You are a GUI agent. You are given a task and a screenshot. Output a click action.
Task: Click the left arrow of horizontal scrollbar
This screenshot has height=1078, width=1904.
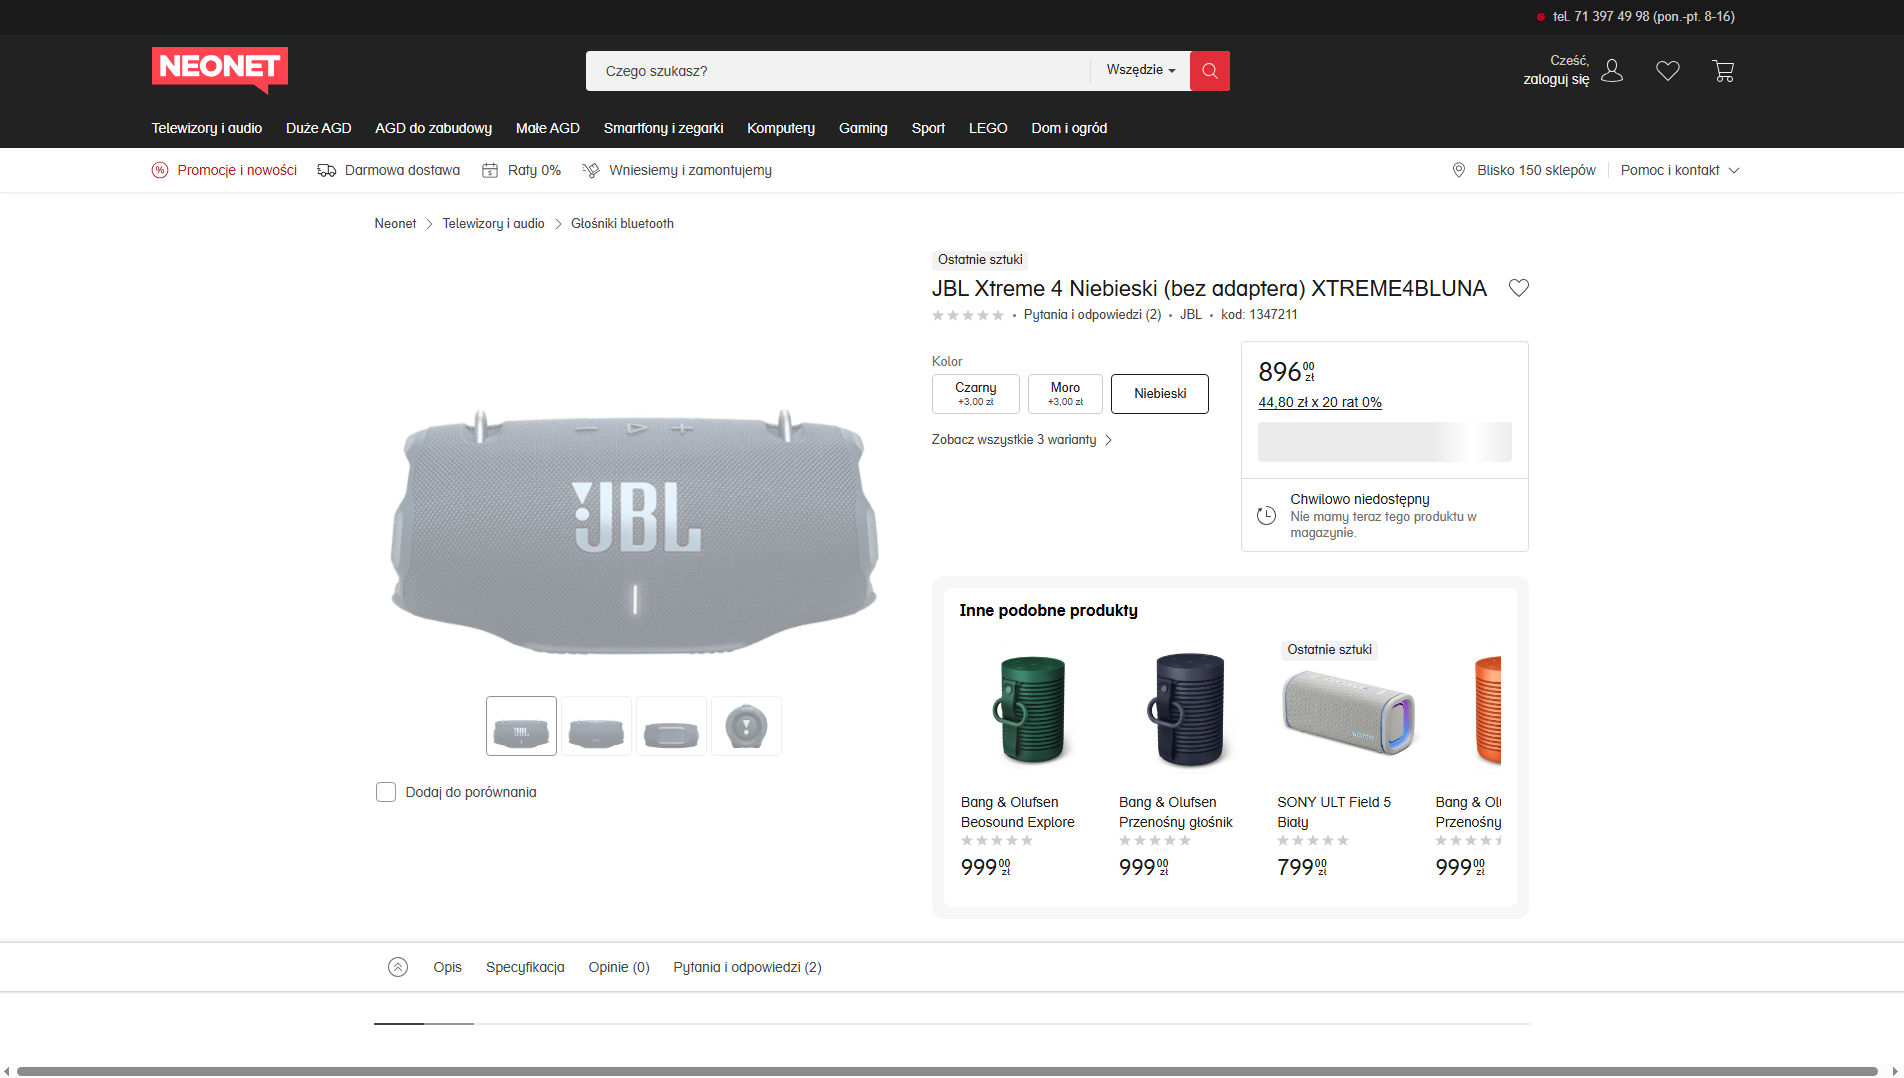click(8, 1071)
